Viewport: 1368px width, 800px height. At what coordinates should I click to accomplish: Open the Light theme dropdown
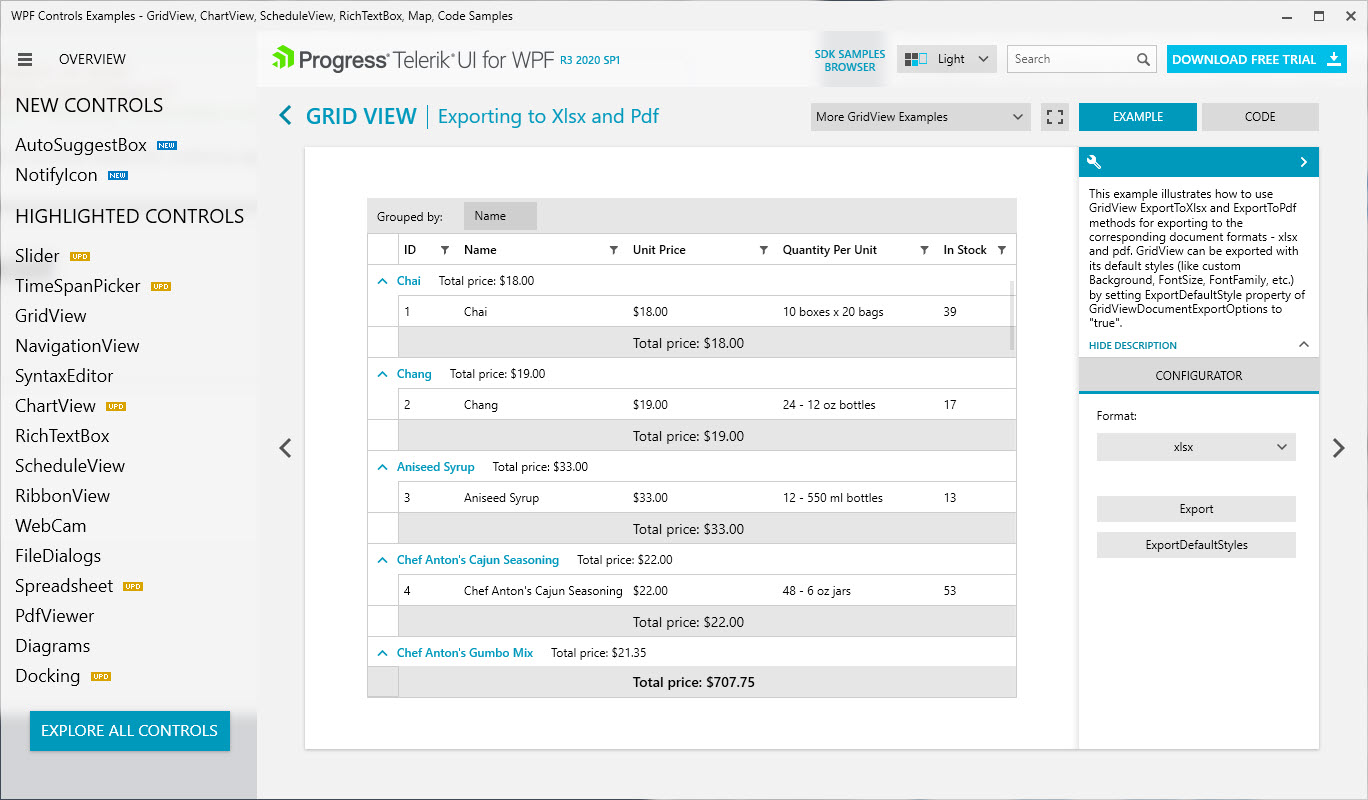947,59
